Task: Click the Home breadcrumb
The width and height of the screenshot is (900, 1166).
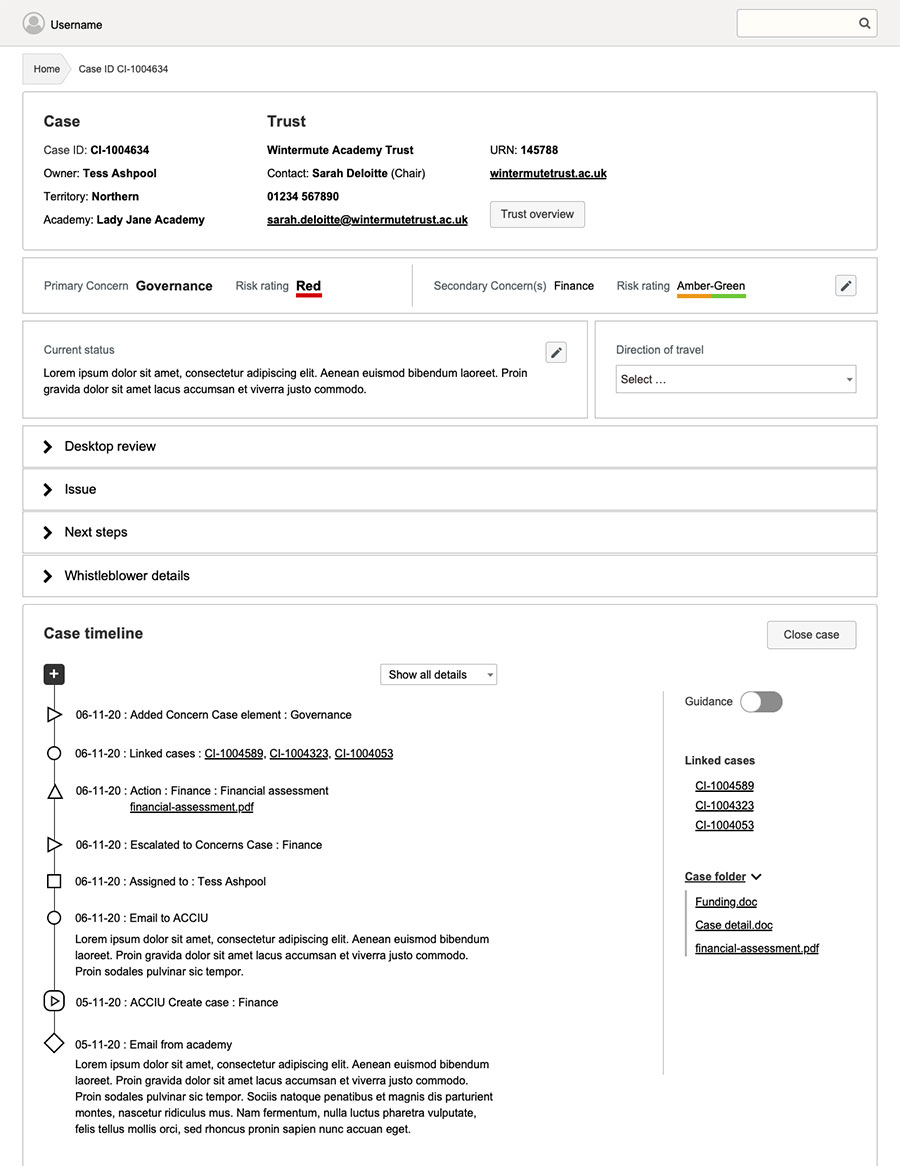Action: pyautogui.click(x=46, y=68)
